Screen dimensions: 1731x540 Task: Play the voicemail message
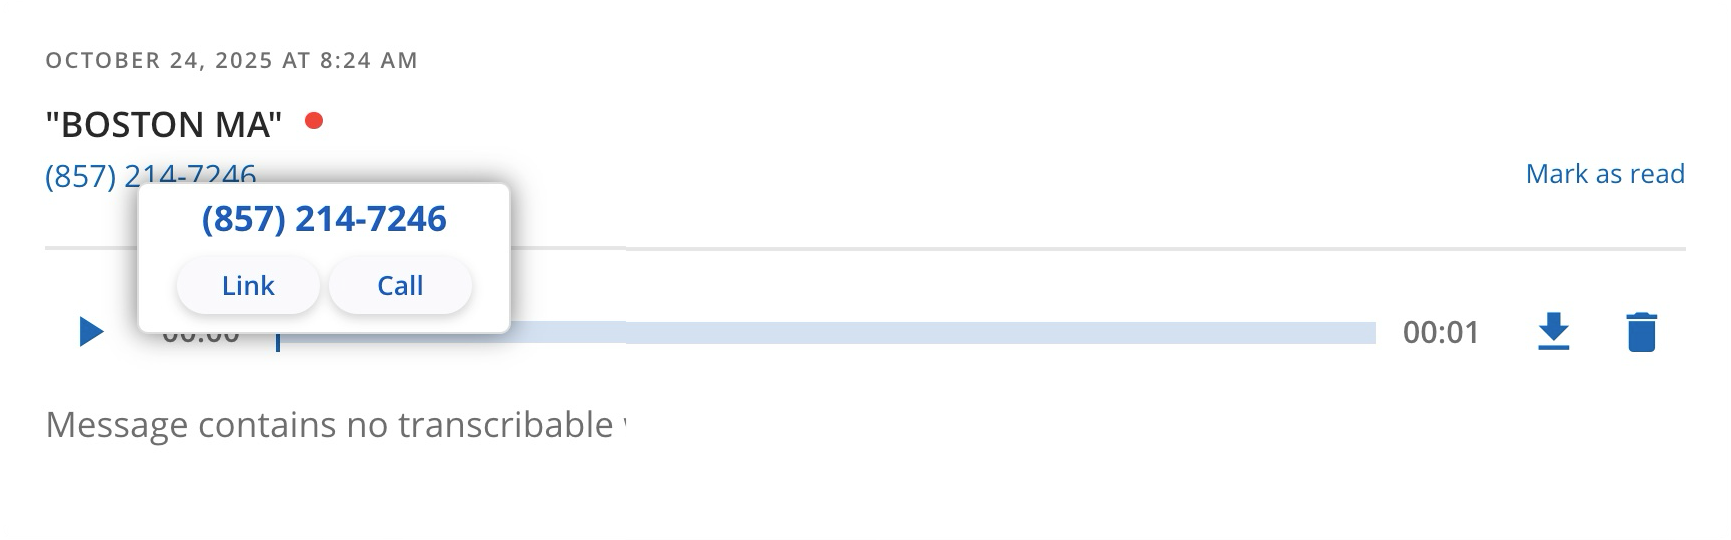[91, 331]
